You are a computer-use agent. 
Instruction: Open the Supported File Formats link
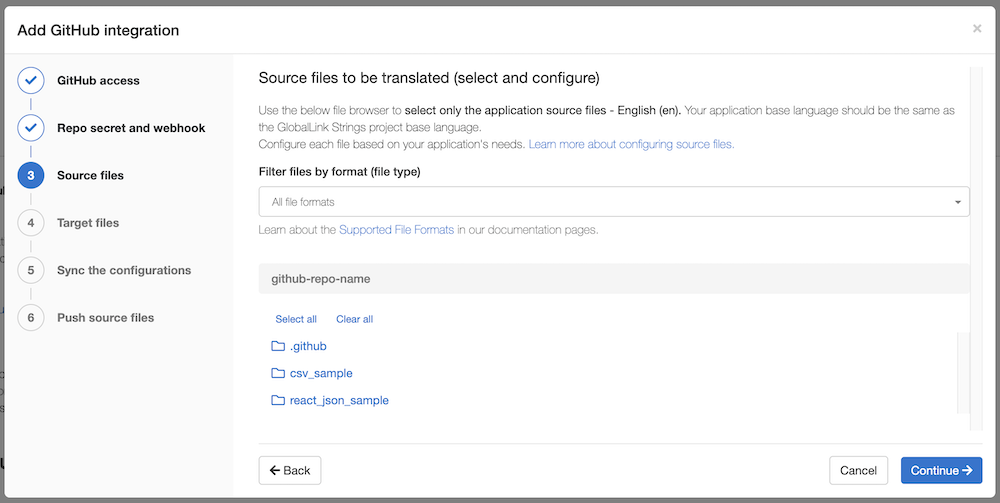click(396, 230)
